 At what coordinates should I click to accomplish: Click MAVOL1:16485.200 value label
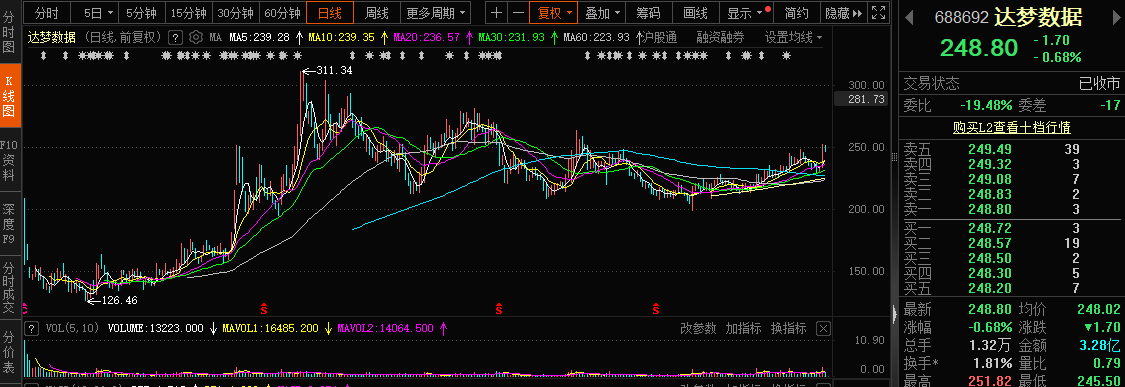click(x=270, y=328)
